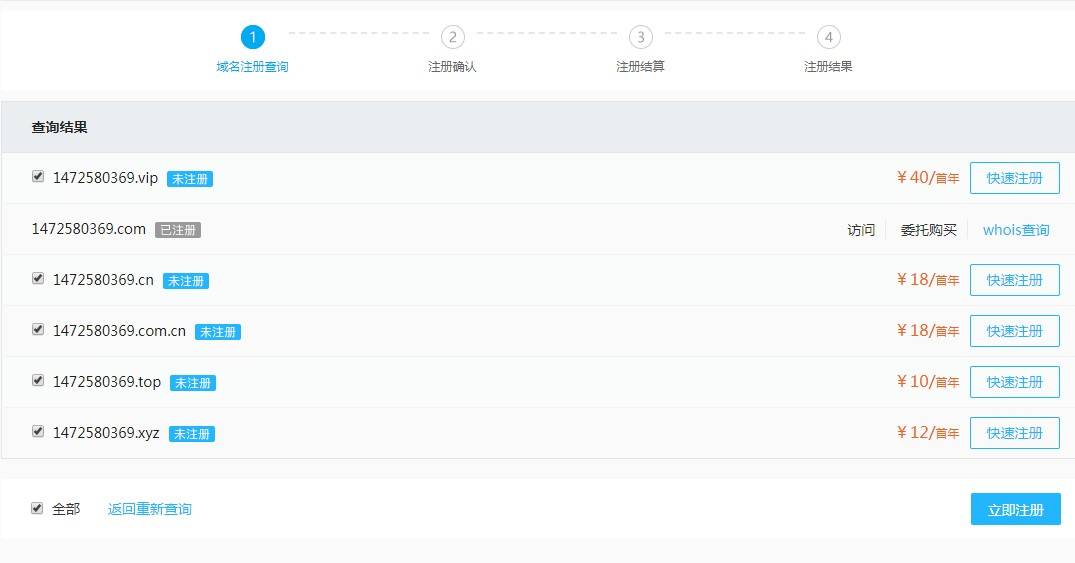Screen dimensions: 1075x563
Task: Uncheck the 1472580369.cn checkbox
Action: click(x=38, y=279)
